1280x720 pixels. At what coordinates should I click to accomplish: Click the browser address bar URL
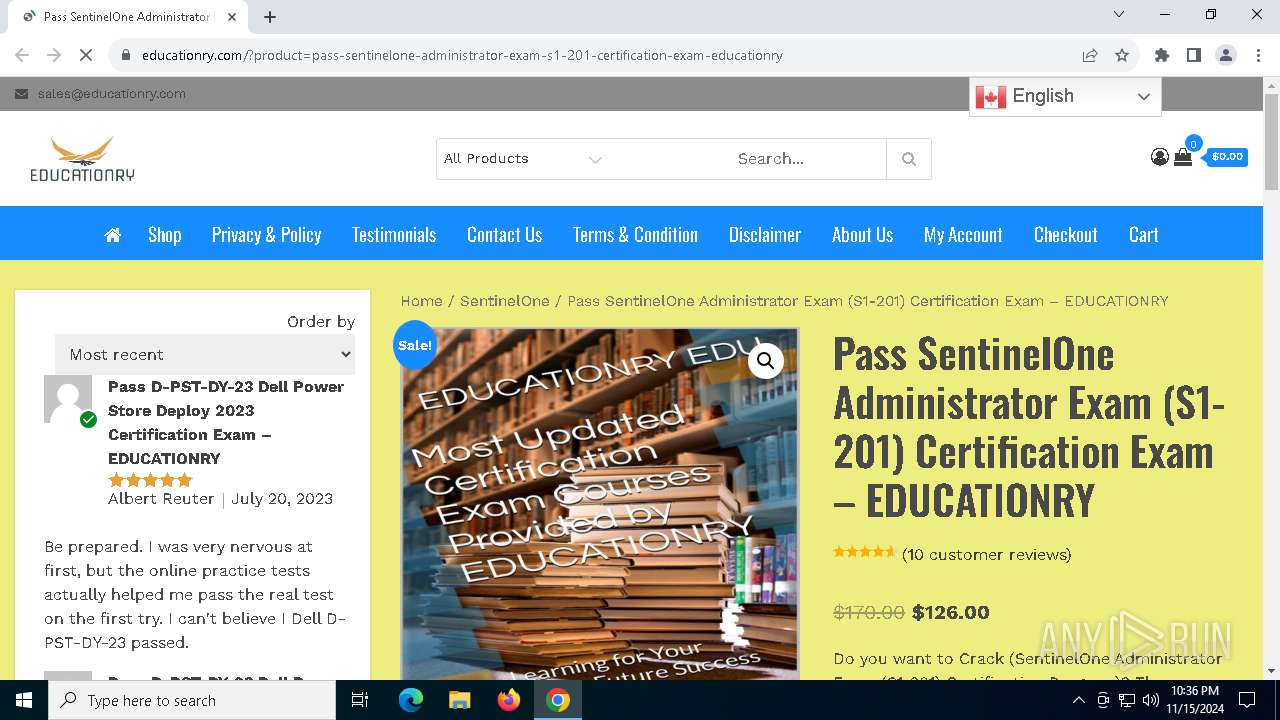pos(462,55)
